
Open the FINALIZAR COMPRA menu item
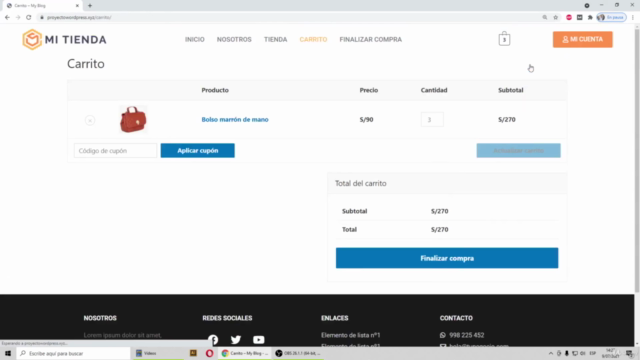[371, 40]
